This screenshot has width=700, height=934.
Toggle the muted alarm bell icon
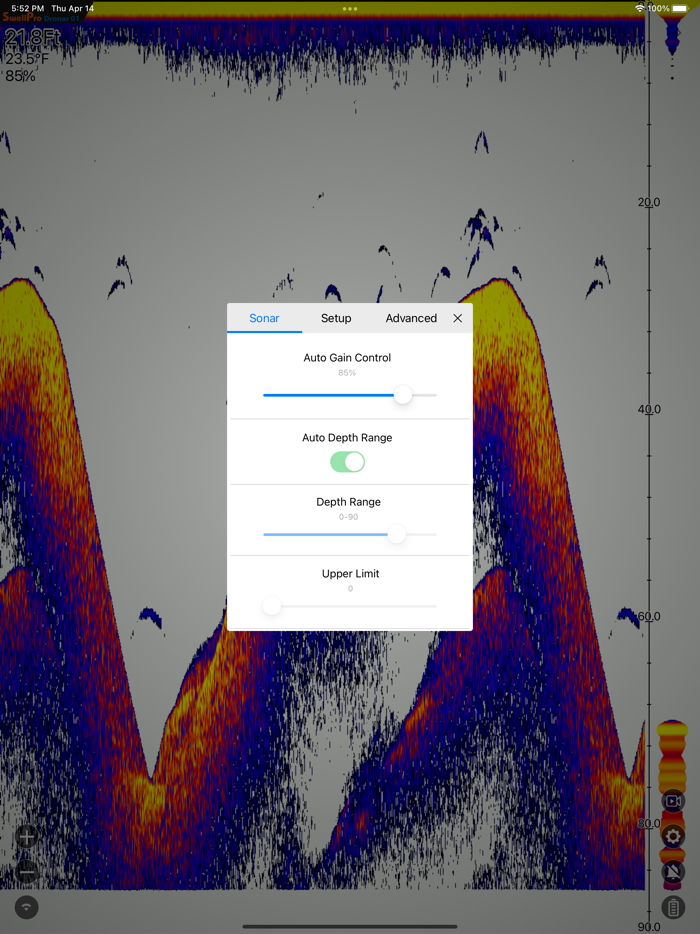[673, 872]
